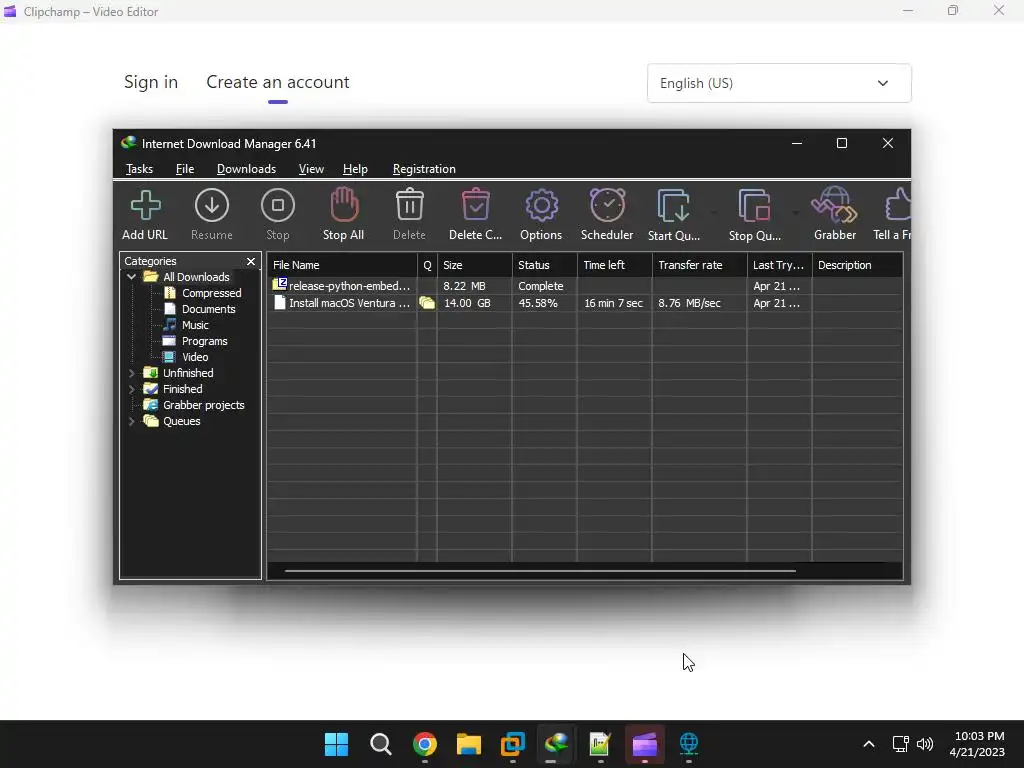Image resolution: width=1024 pixels, height=768 pixels.
Task: Select release-python-embed download row
Action: pyautogui.click(x=584, y=286)
